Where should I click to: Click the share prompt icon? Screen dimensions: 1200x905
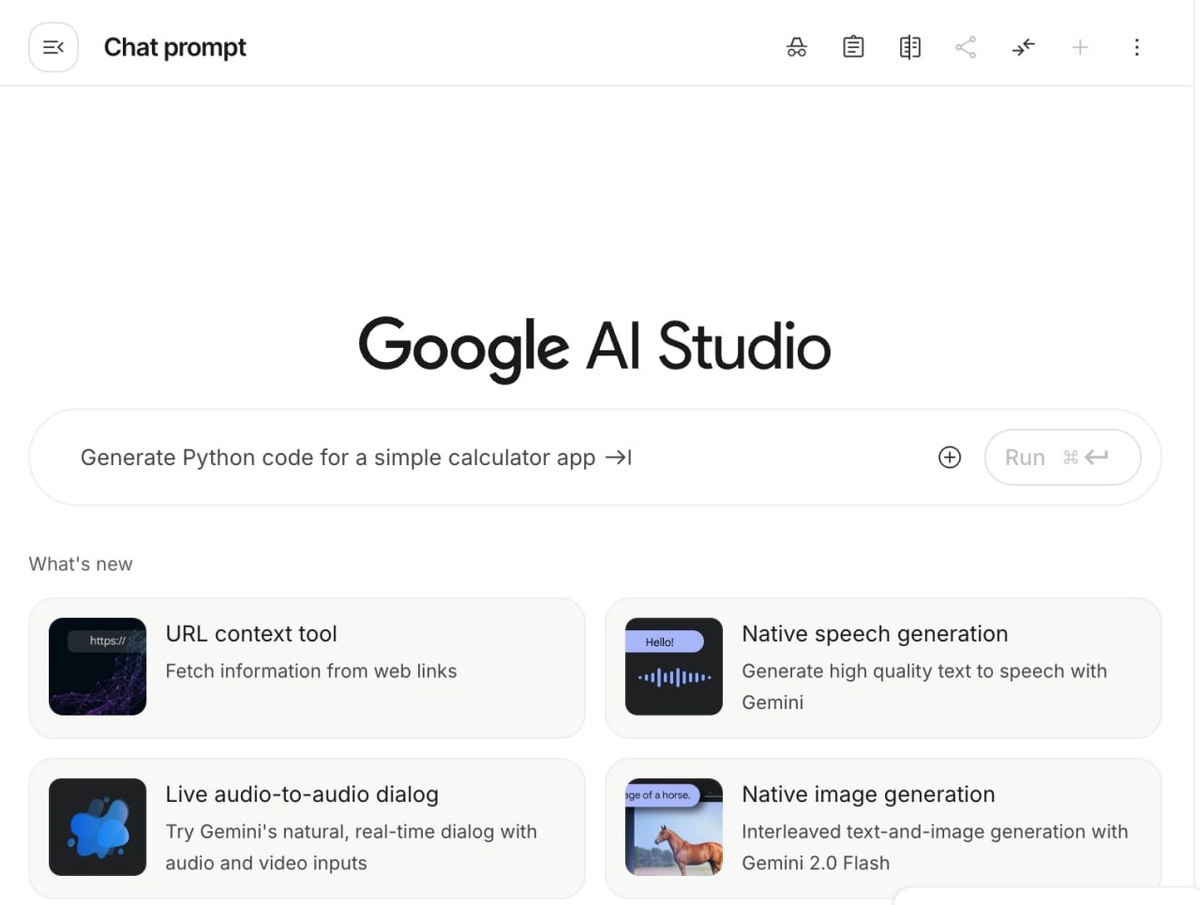click(x=966, y=47)
